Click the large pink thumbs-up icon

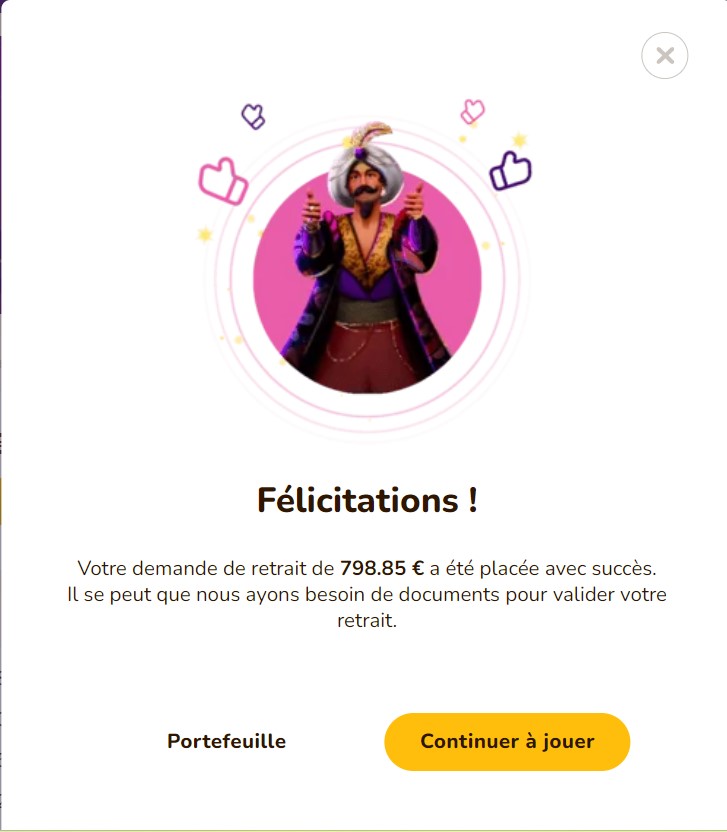click(x=223, y=181)
